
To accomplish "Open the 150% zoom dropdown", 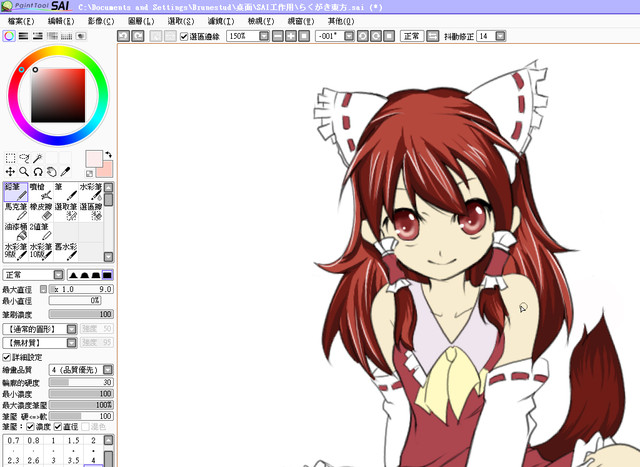I will (264, 36).
